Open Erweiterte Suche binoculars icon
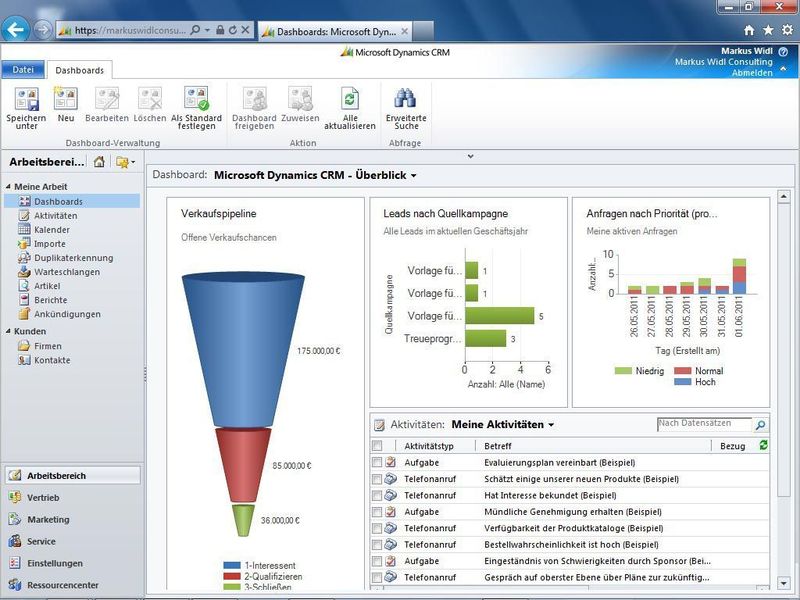 pos(406,98)
